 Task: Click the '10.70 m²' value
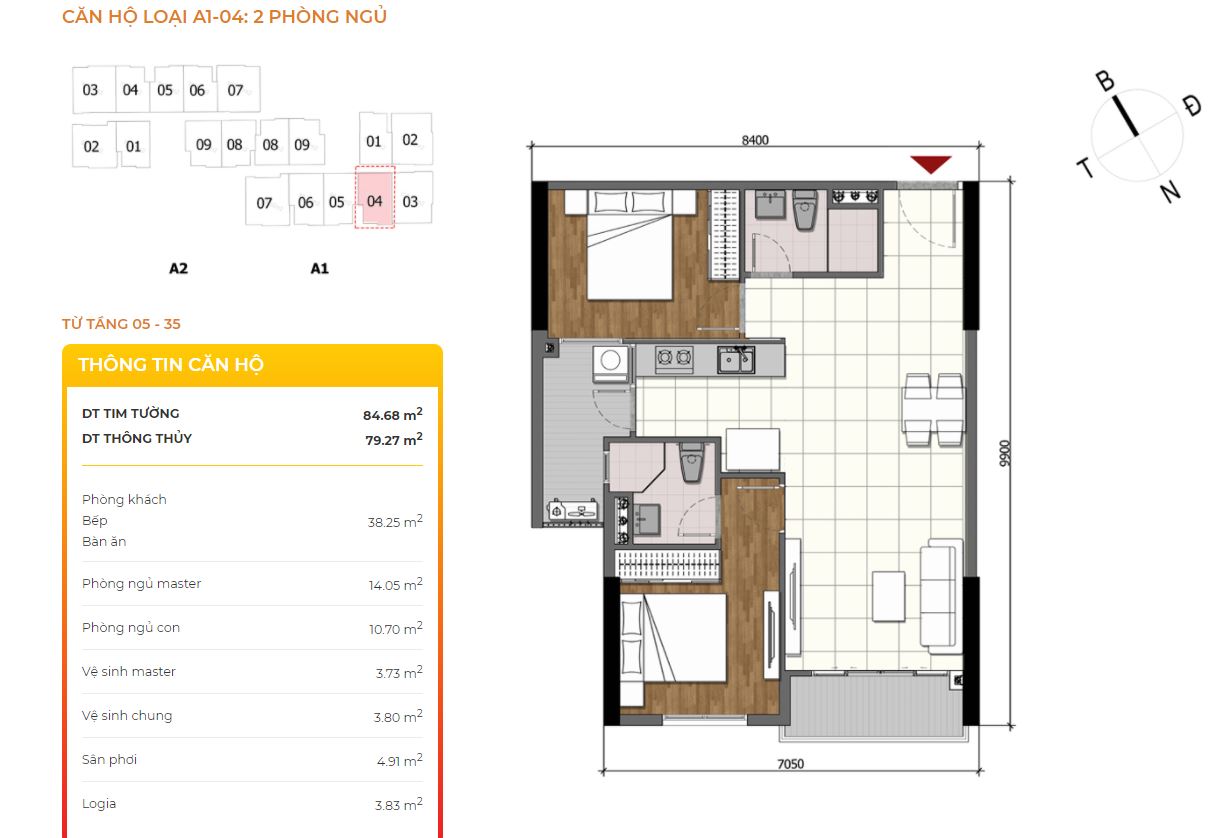(x=395, y=629)
